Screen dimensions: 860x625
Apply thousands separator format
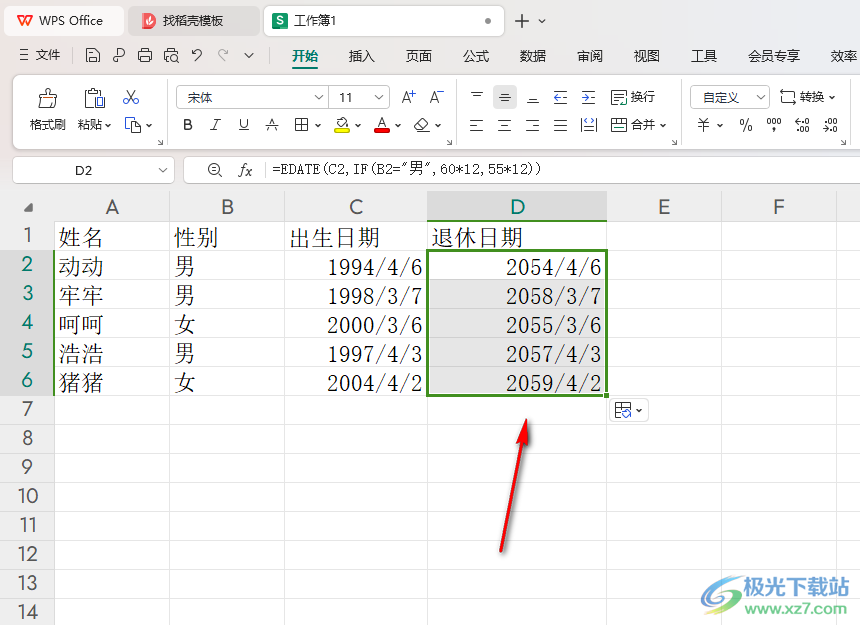[x=774, y=126]
